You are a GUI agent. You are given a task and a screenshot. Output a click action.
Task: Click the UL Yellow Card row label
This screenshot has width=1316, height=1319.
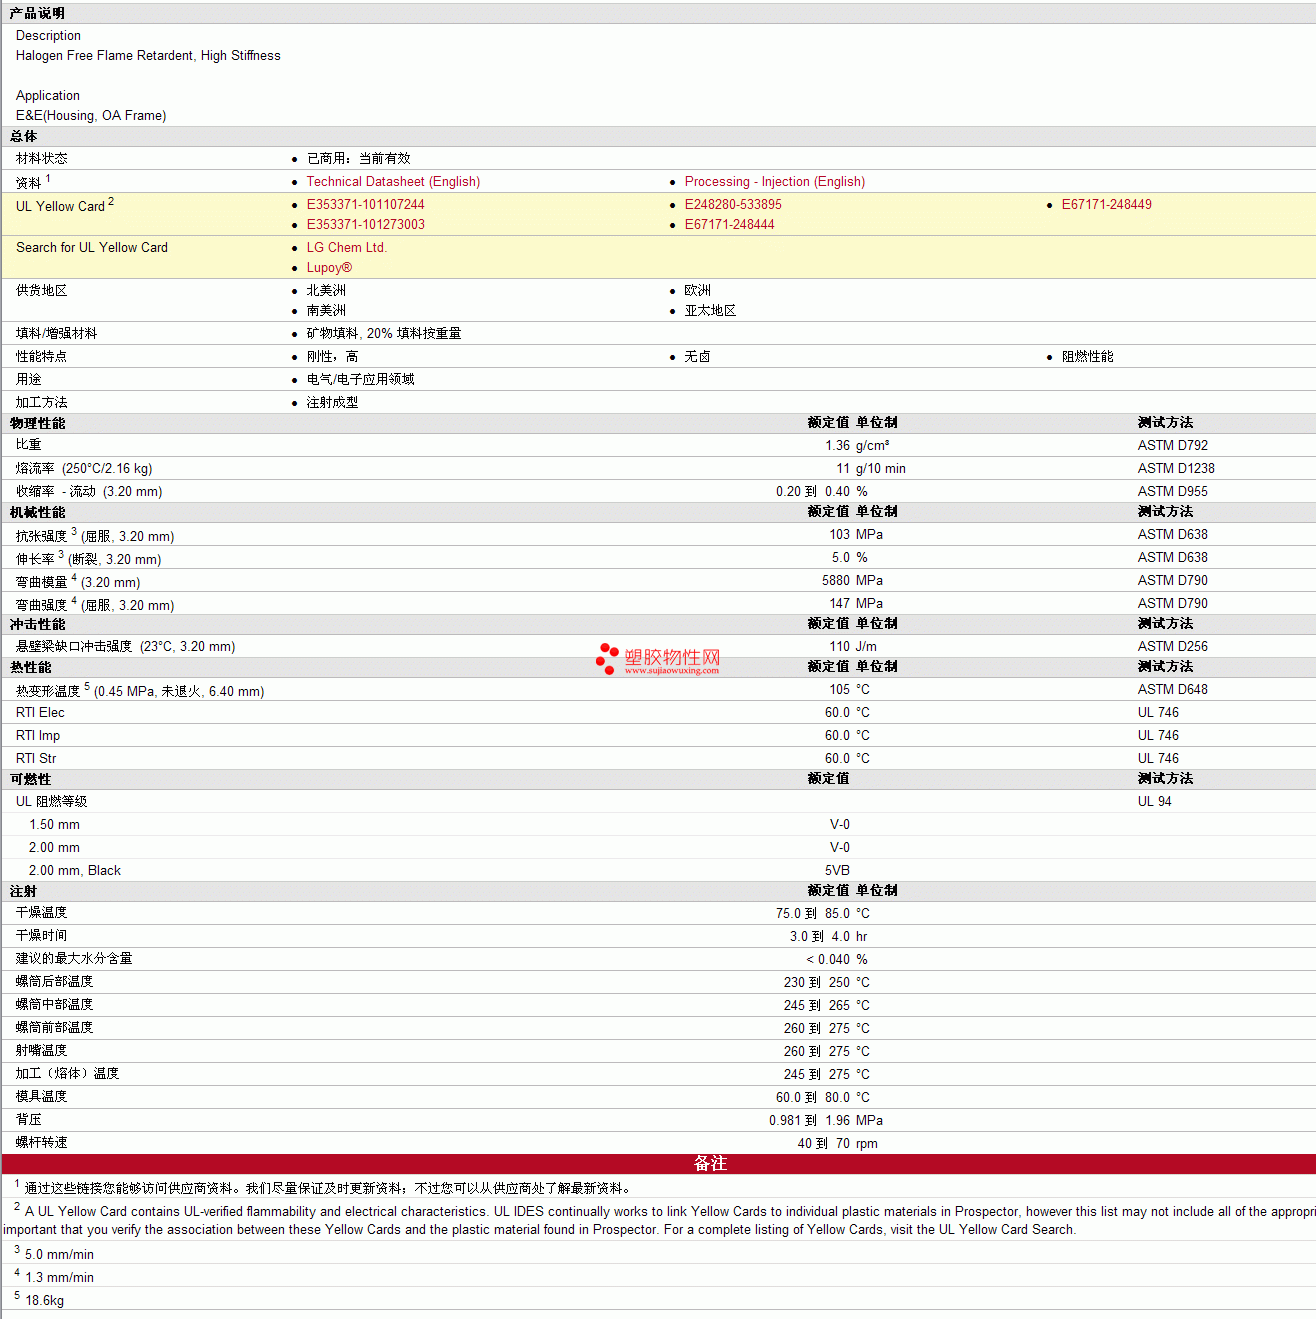(64, 206)
